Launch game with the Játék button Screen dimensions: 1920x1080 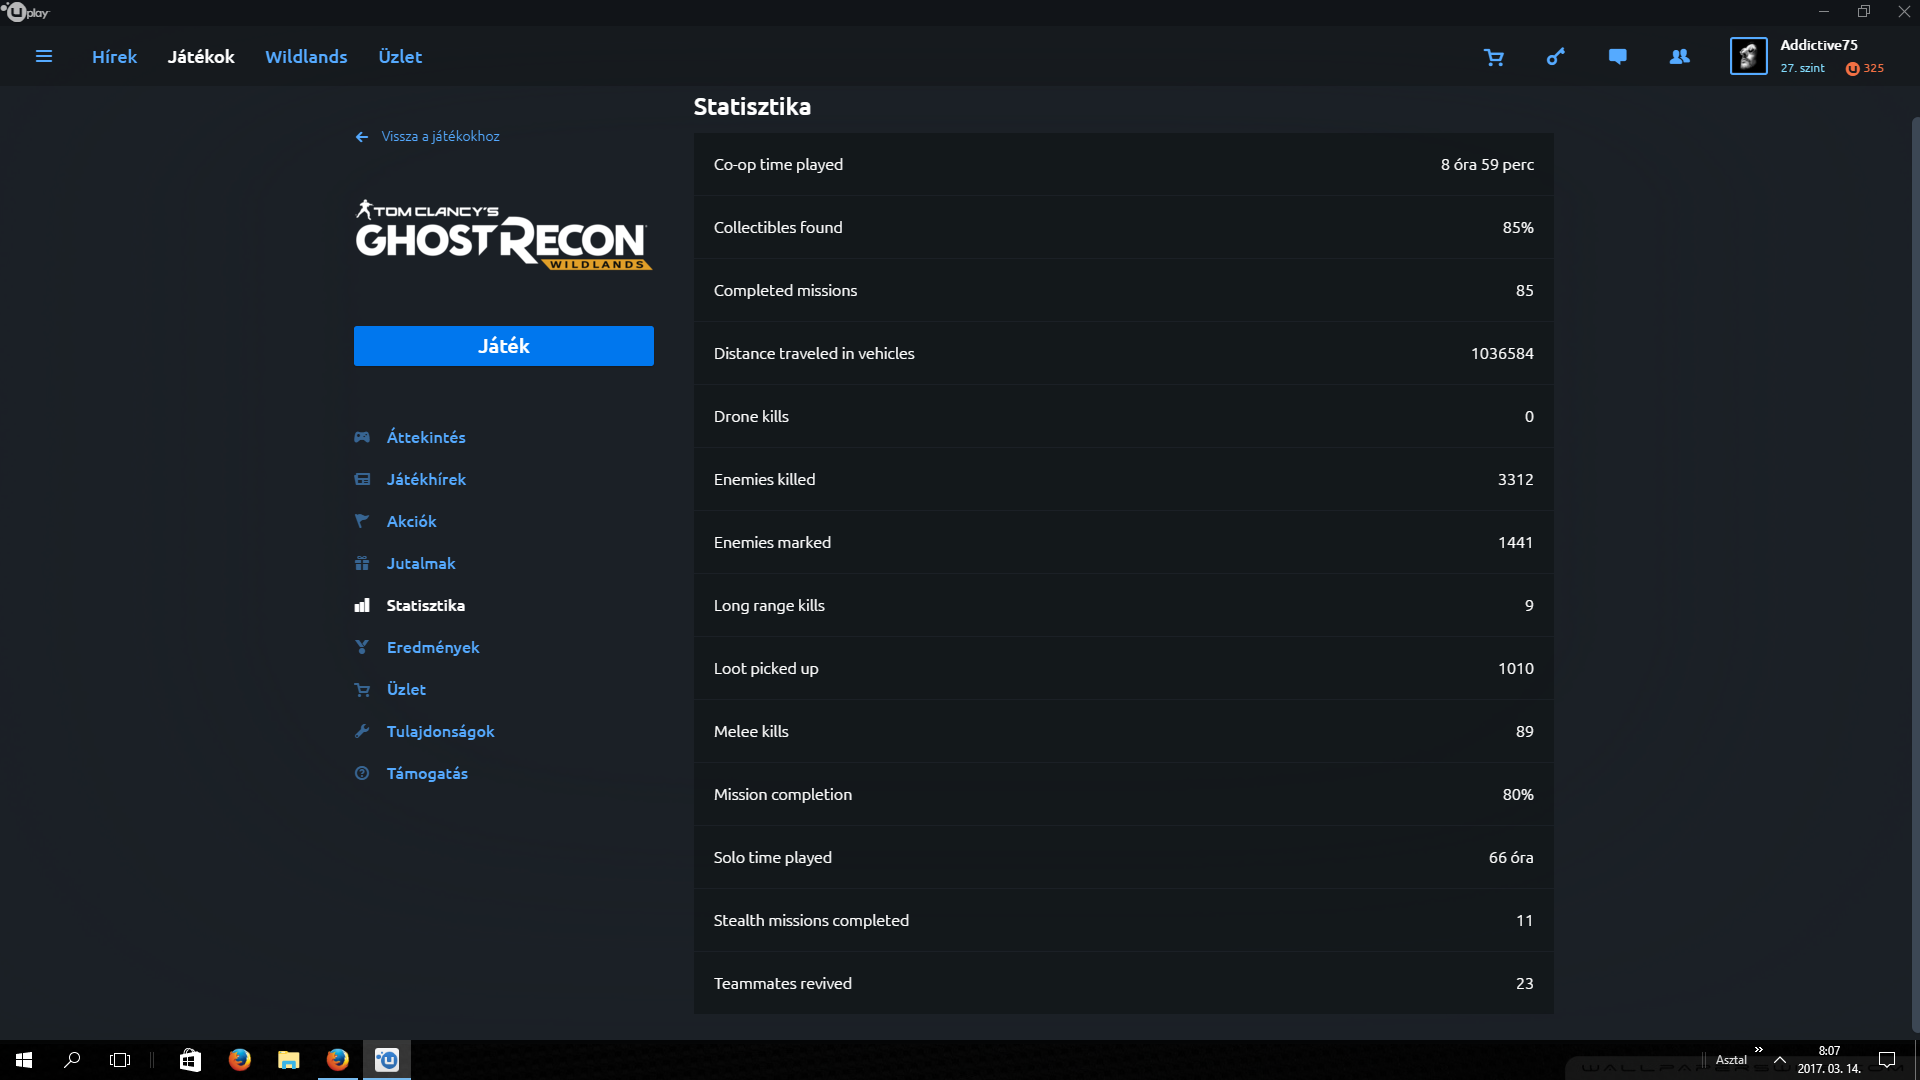point(504,346)
